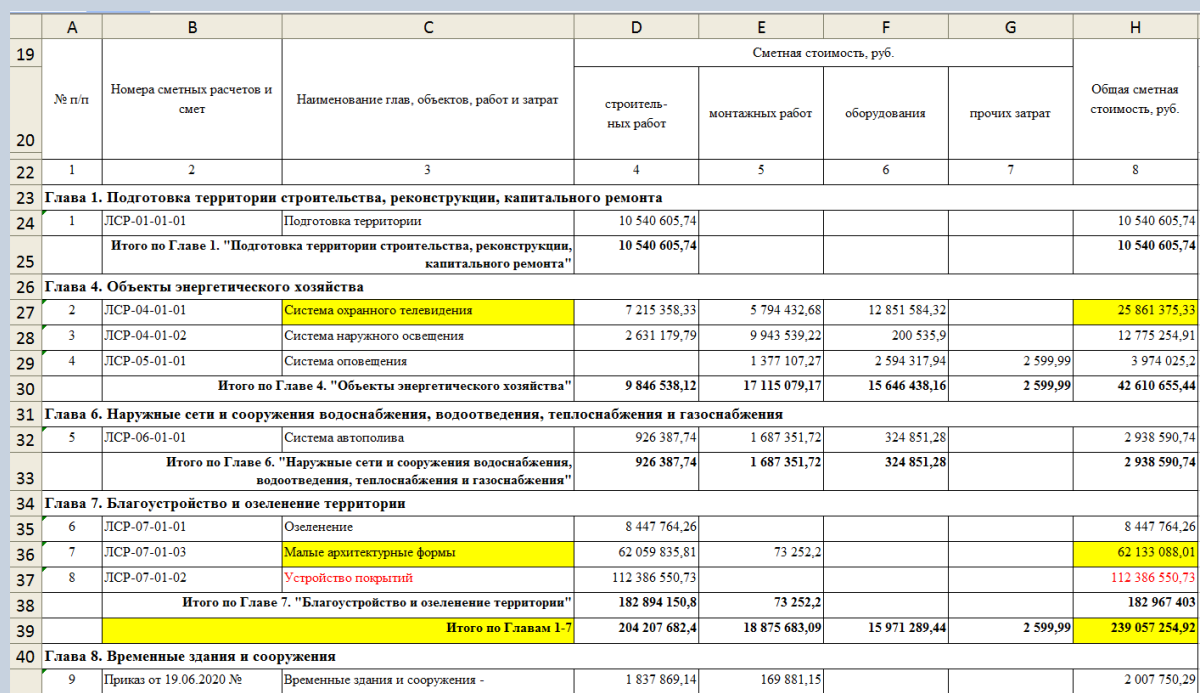This screenshot has width=1200, height=693.
Task: Select column D header
Action: coord(636,27)
